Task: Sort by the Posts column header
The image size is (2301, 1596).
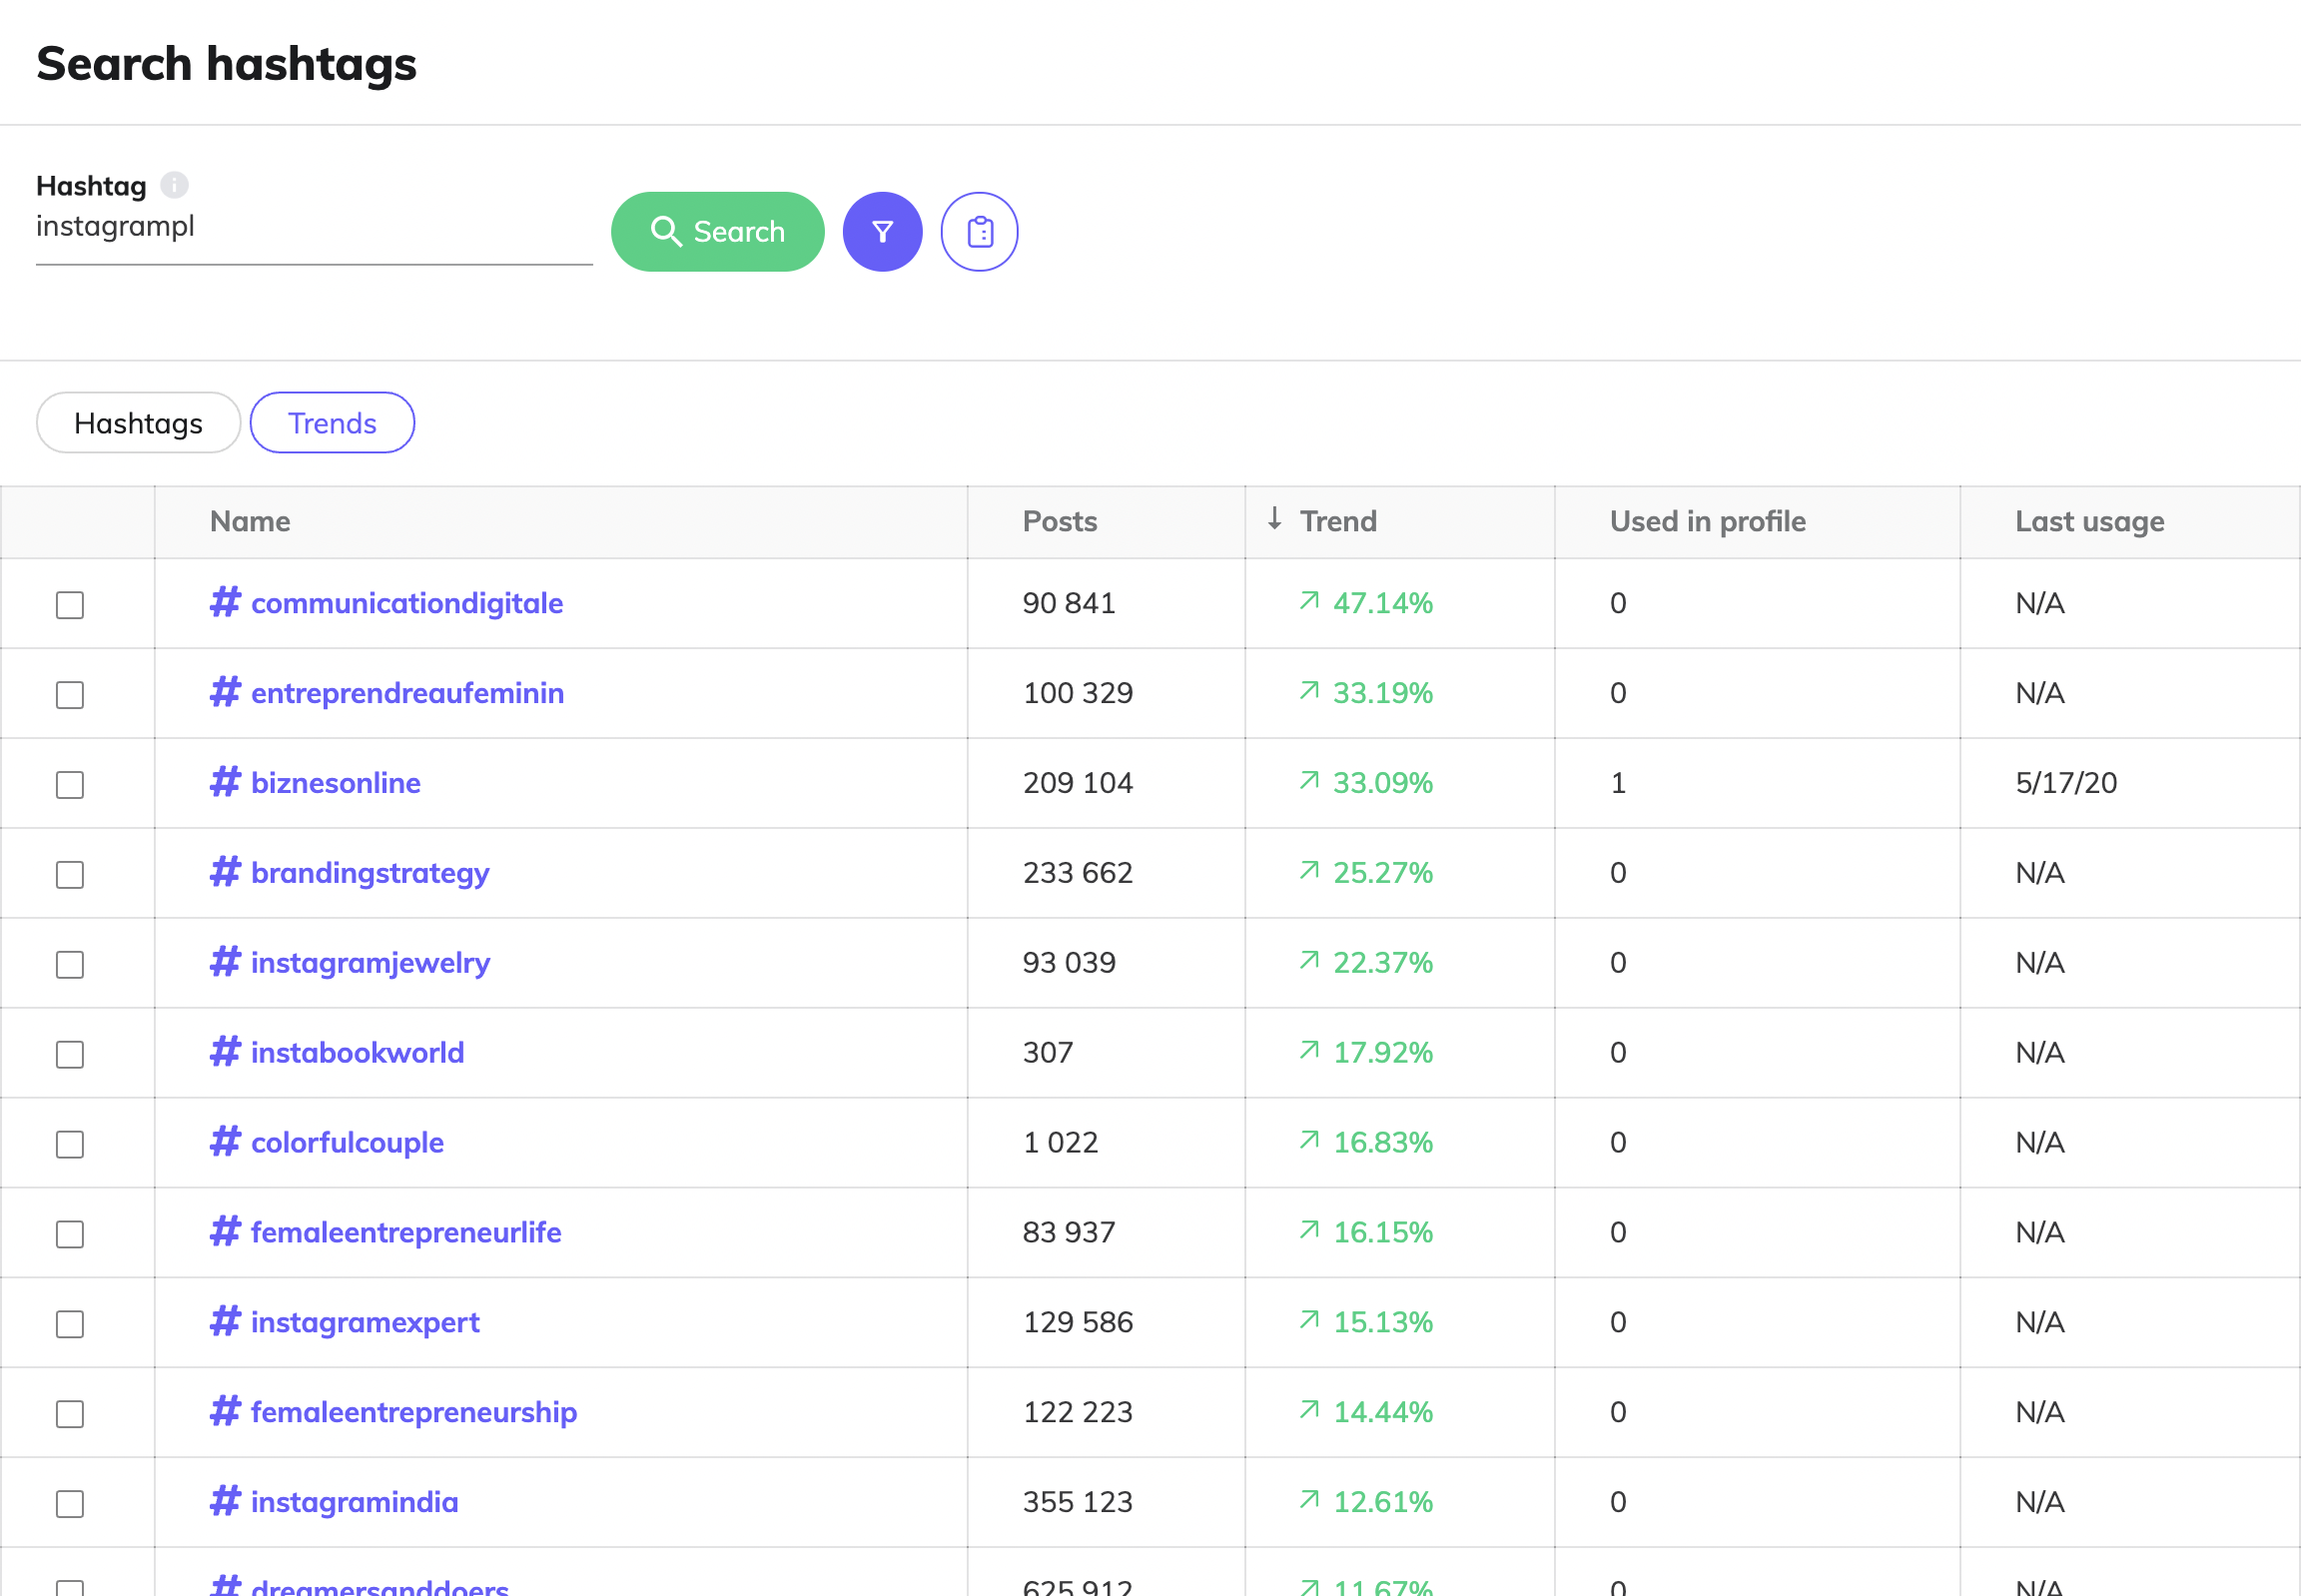Action: click(x=1059, y=521)
